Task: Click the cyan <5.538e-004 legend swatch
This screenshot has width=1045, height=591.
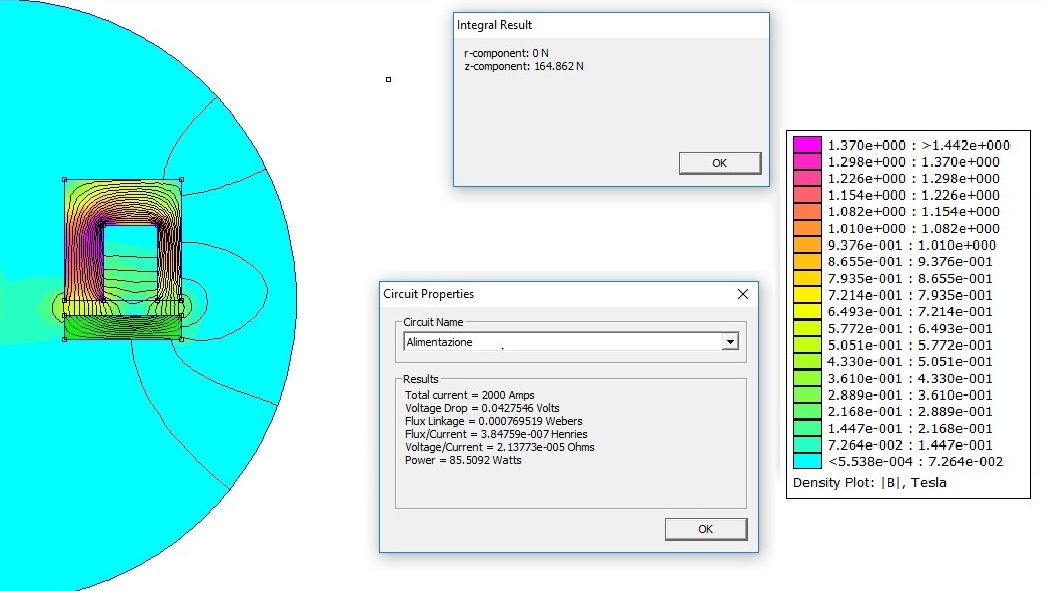Action: [x=807, y=461]
